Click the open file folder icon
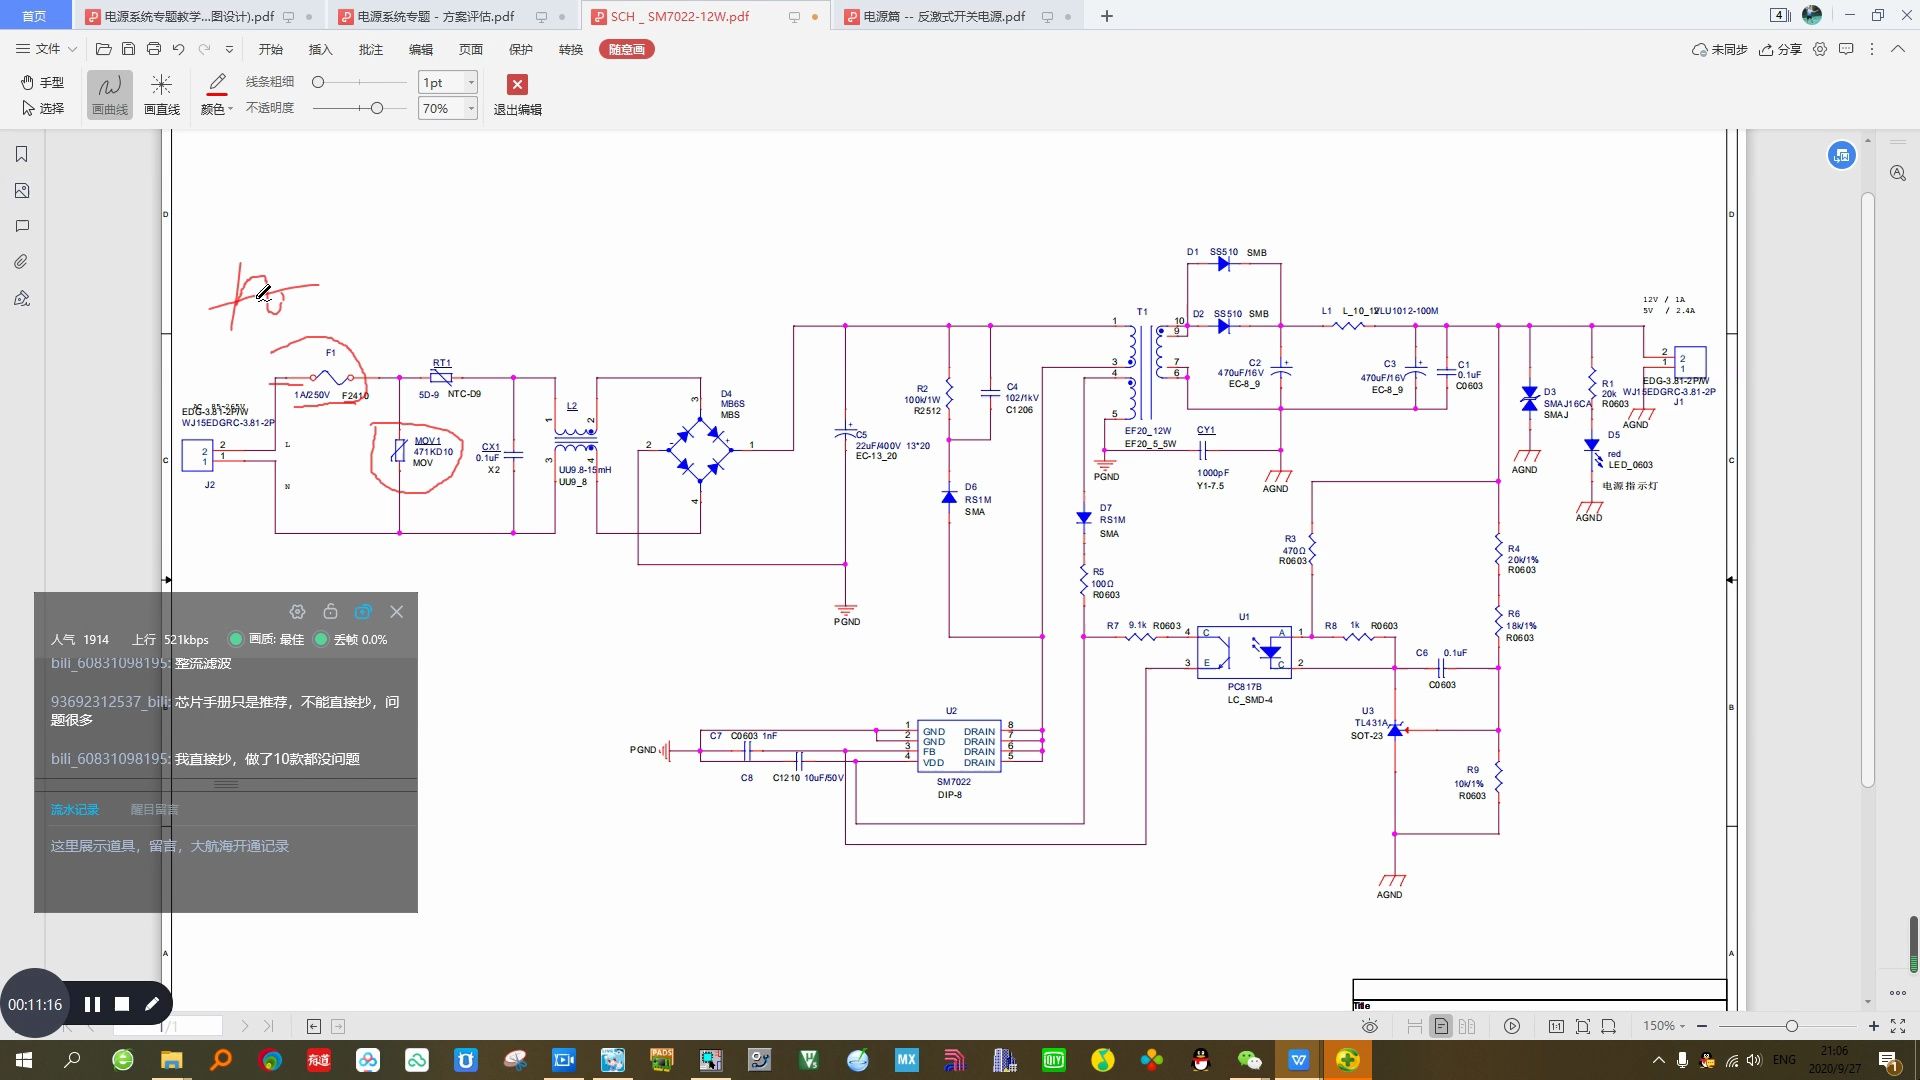Screen dimensions: 1920x1080 (x=103, y=49)
